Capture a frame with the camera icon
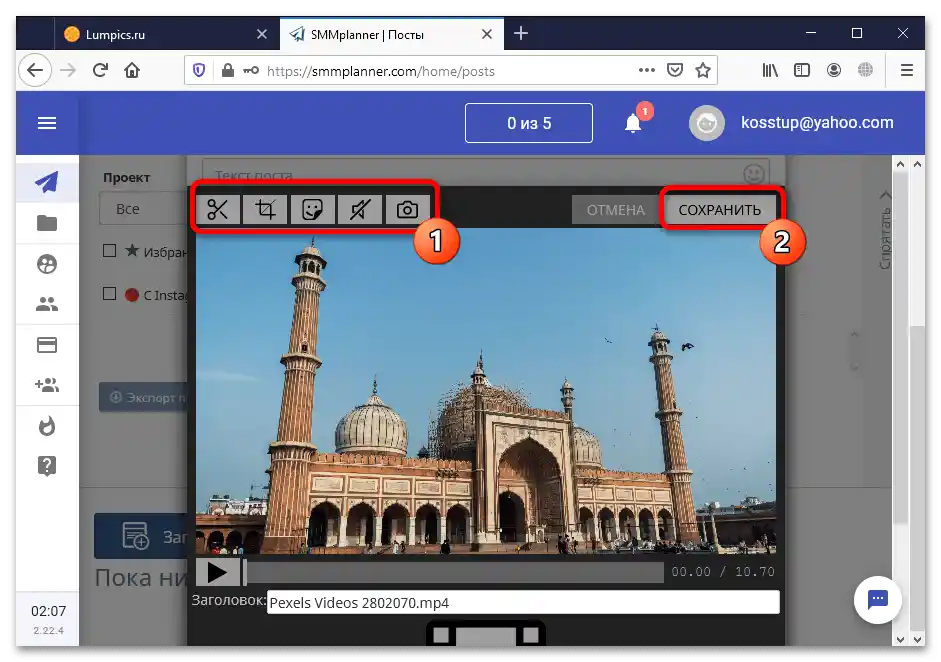 tap(407, 209)
